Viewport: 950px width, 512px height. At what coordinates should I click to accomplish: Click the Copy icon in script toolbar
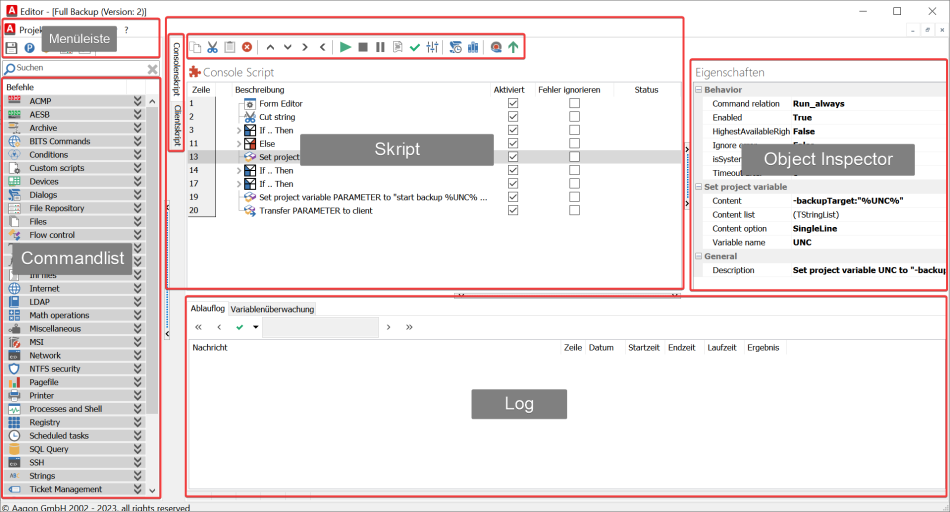pos(195,47)
